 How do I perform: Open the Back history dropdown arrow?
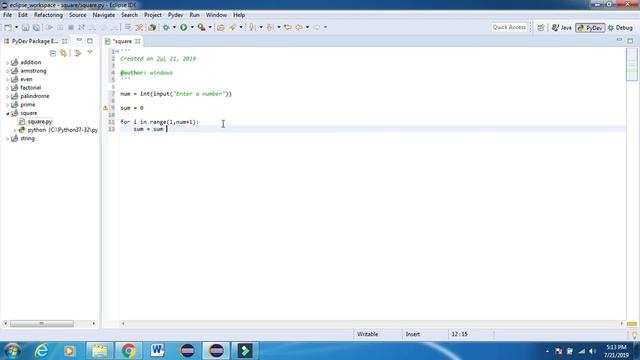pyautogui.click(x=307, y=27)
